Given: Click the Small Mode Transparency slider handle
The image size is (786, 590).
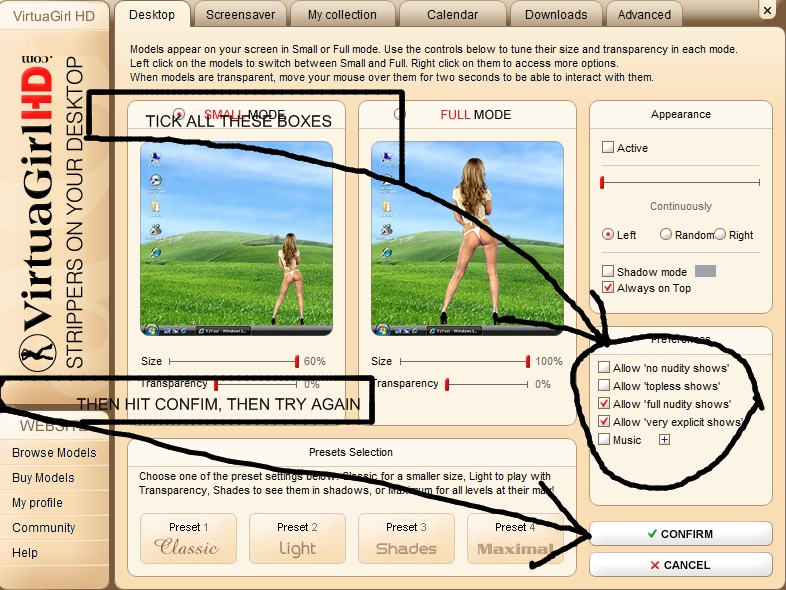Looking at the screenshot, I should click(216, 384).
